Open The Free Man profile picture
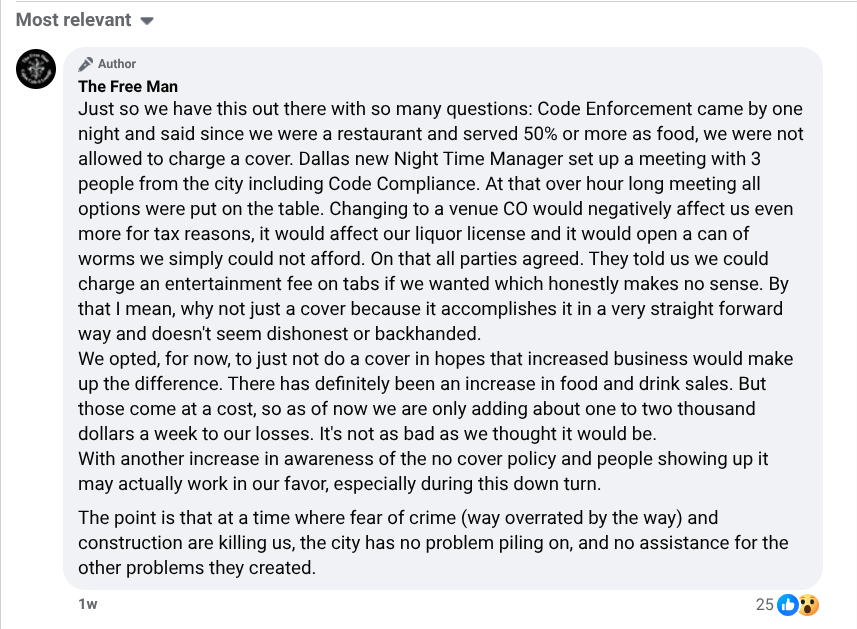This screenshot has width=857, height=629. [x=36, y=68]
